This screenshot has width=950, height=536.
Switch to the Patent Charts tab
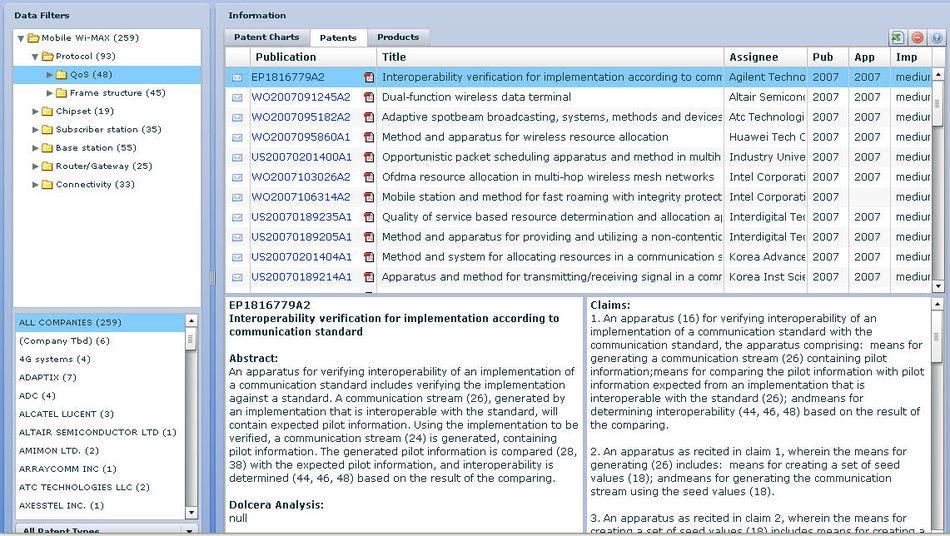point(266,38)
